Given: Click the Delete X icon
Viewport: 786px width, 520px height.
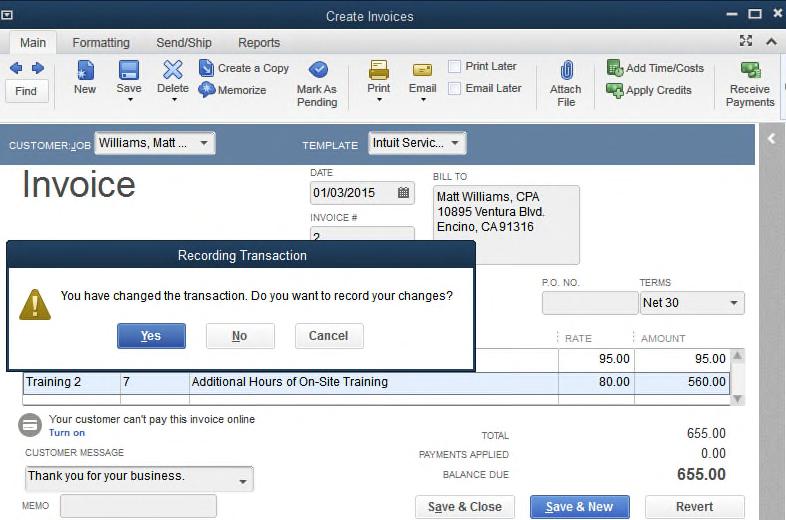Looking at the screenshot, I should [x=173, y=70].
